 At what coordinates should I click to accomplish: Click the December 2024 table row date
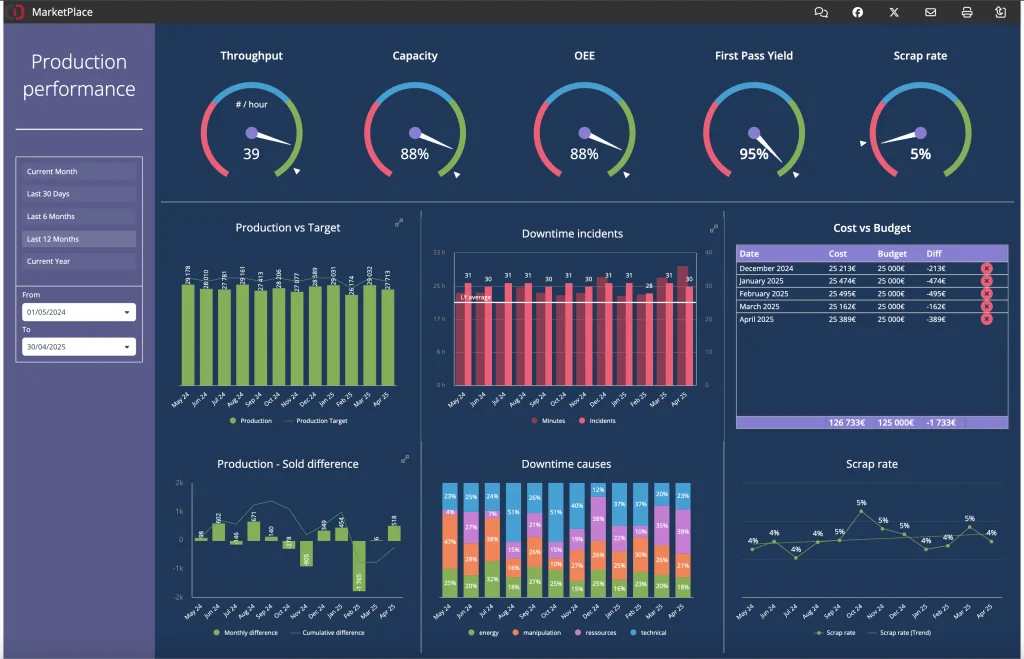(x=766, y=268)
